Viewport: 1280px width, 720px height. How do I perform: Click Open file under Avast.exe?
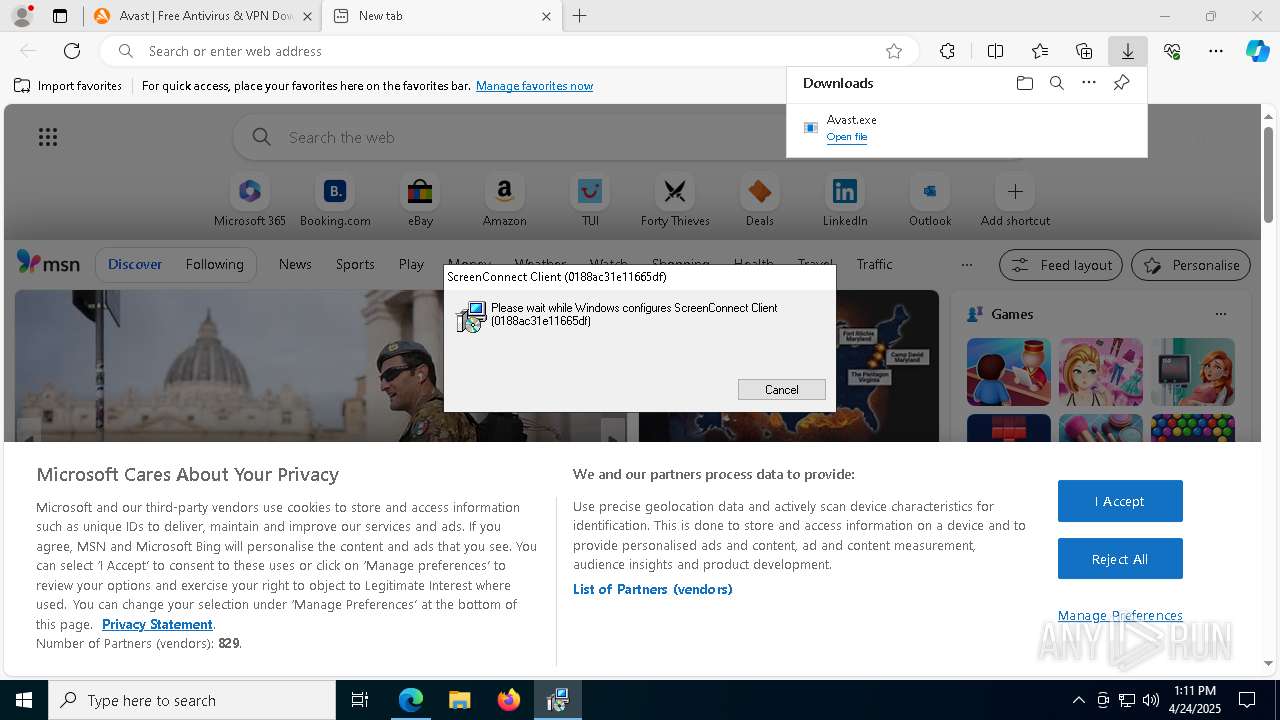(x=847, y=137)
